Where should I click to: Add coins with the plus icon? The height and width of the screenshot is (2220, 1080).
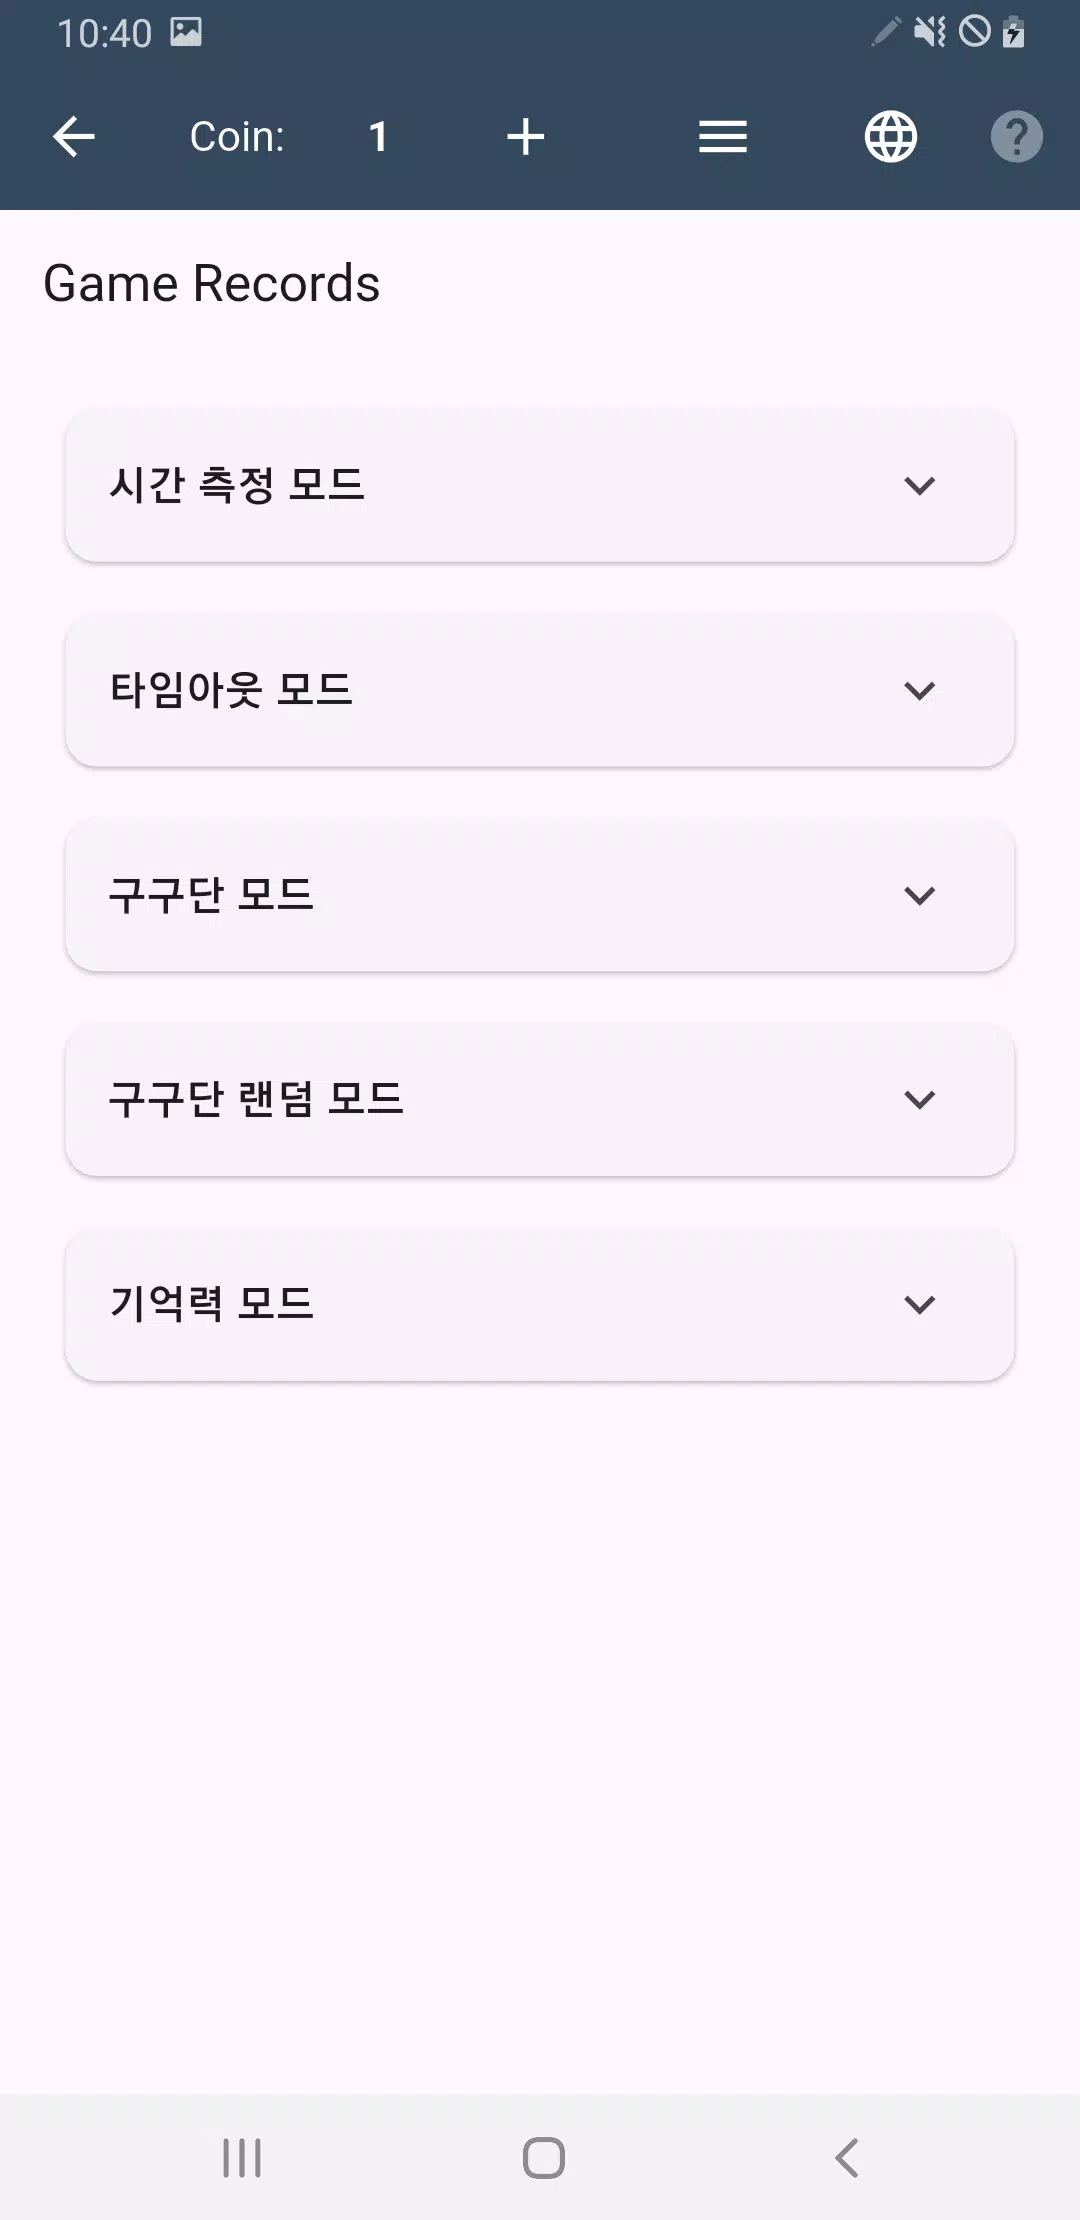526,137
